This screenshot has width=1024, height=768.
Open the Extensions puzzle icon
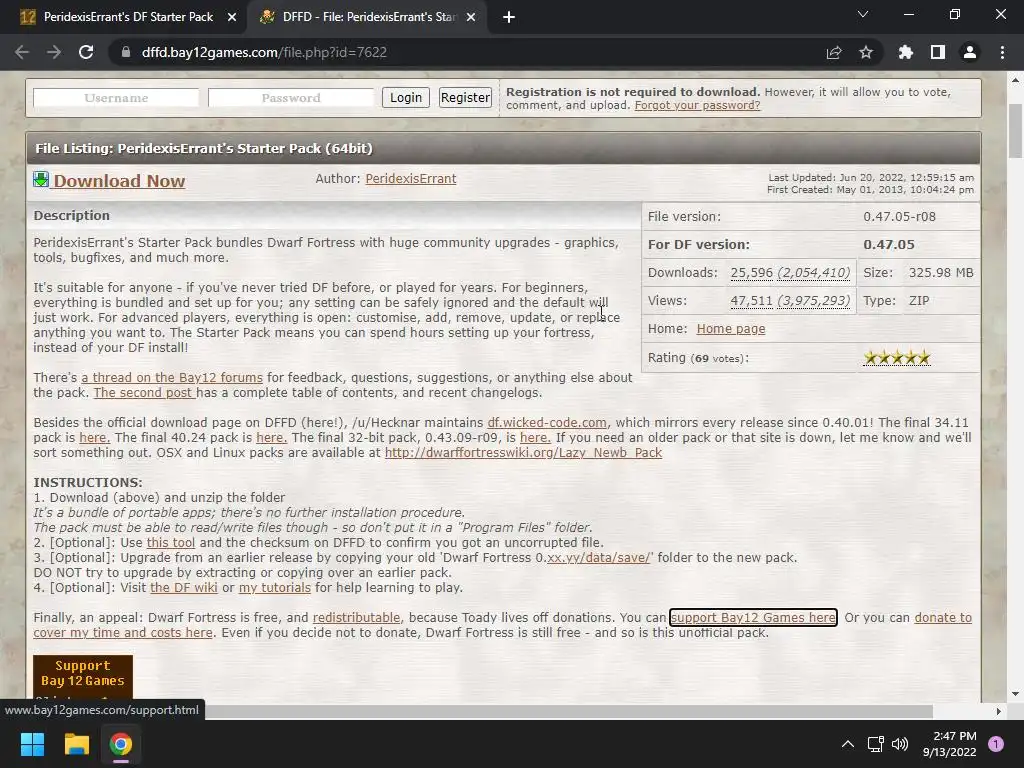906,52
